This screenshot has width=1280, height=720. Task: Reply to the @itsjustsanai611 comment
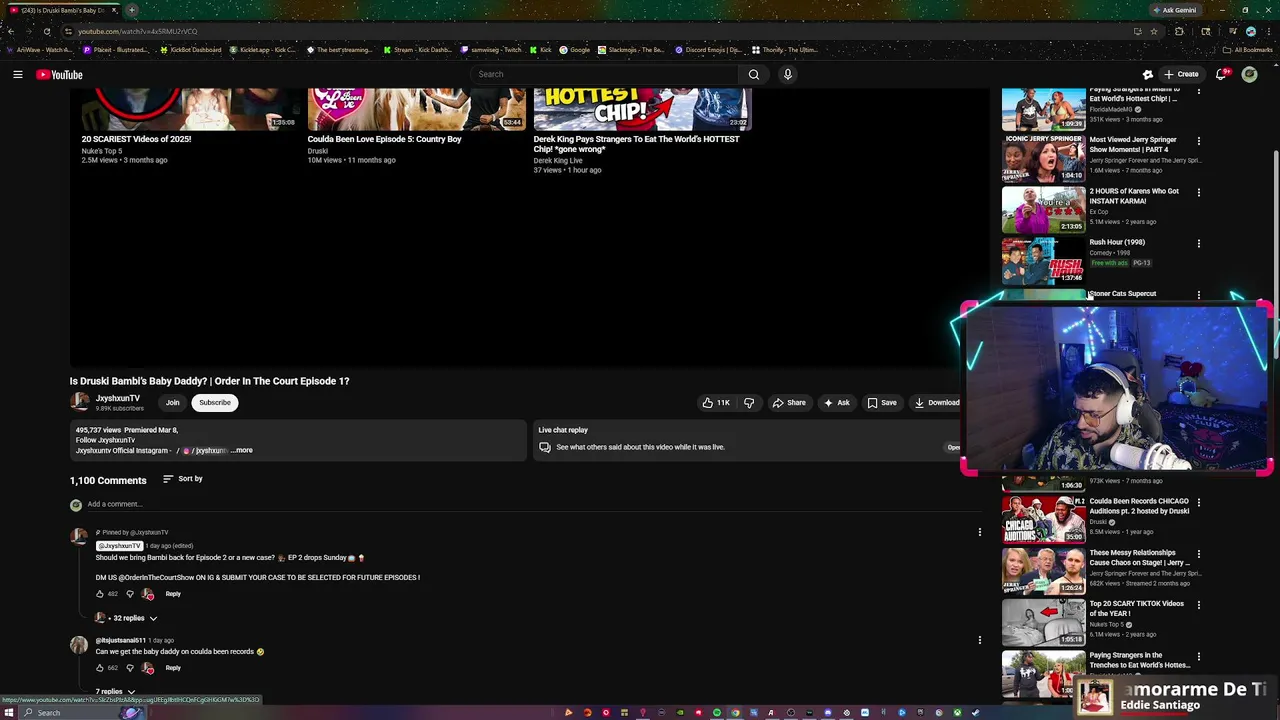point(173,668)
